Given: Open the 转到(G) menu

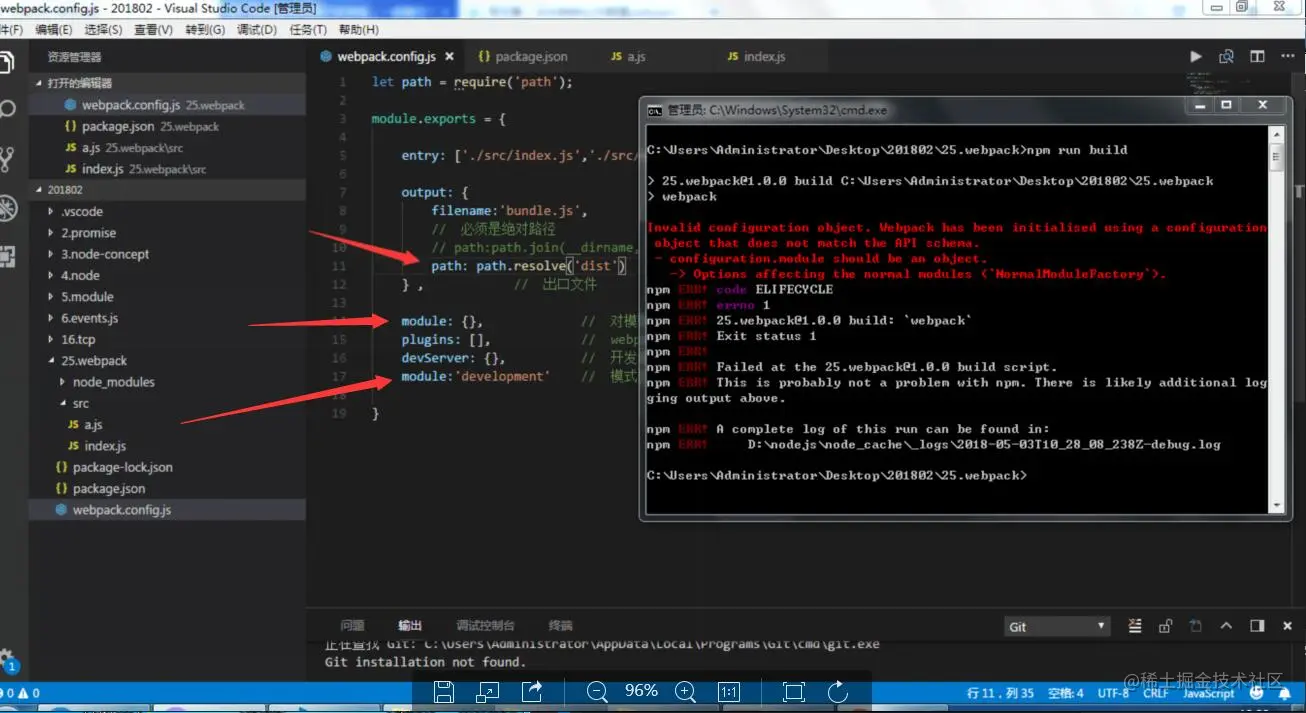Looking at the screenshot, I should (205, 30).
